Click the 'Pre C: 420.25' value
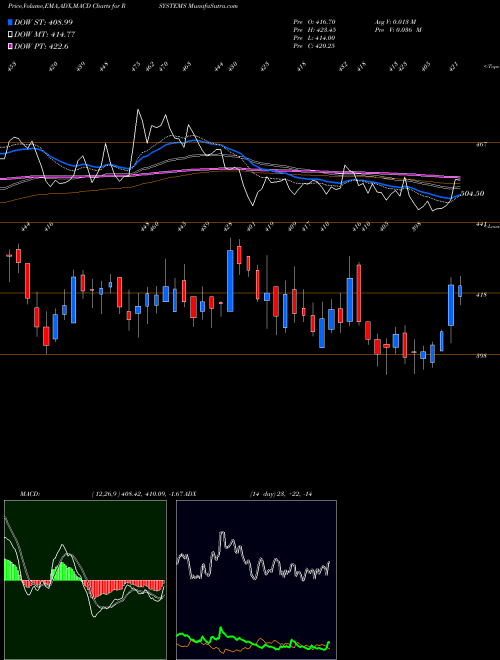The image size is (500, 660). click(x=314, y=46)
